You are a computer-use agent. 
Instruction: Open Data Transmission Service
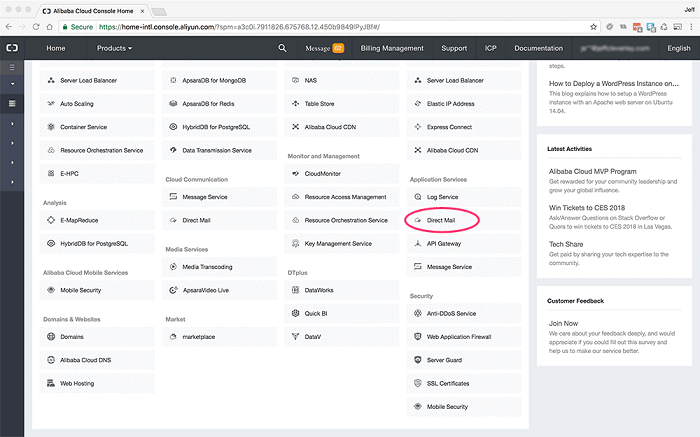coord(219,150)
